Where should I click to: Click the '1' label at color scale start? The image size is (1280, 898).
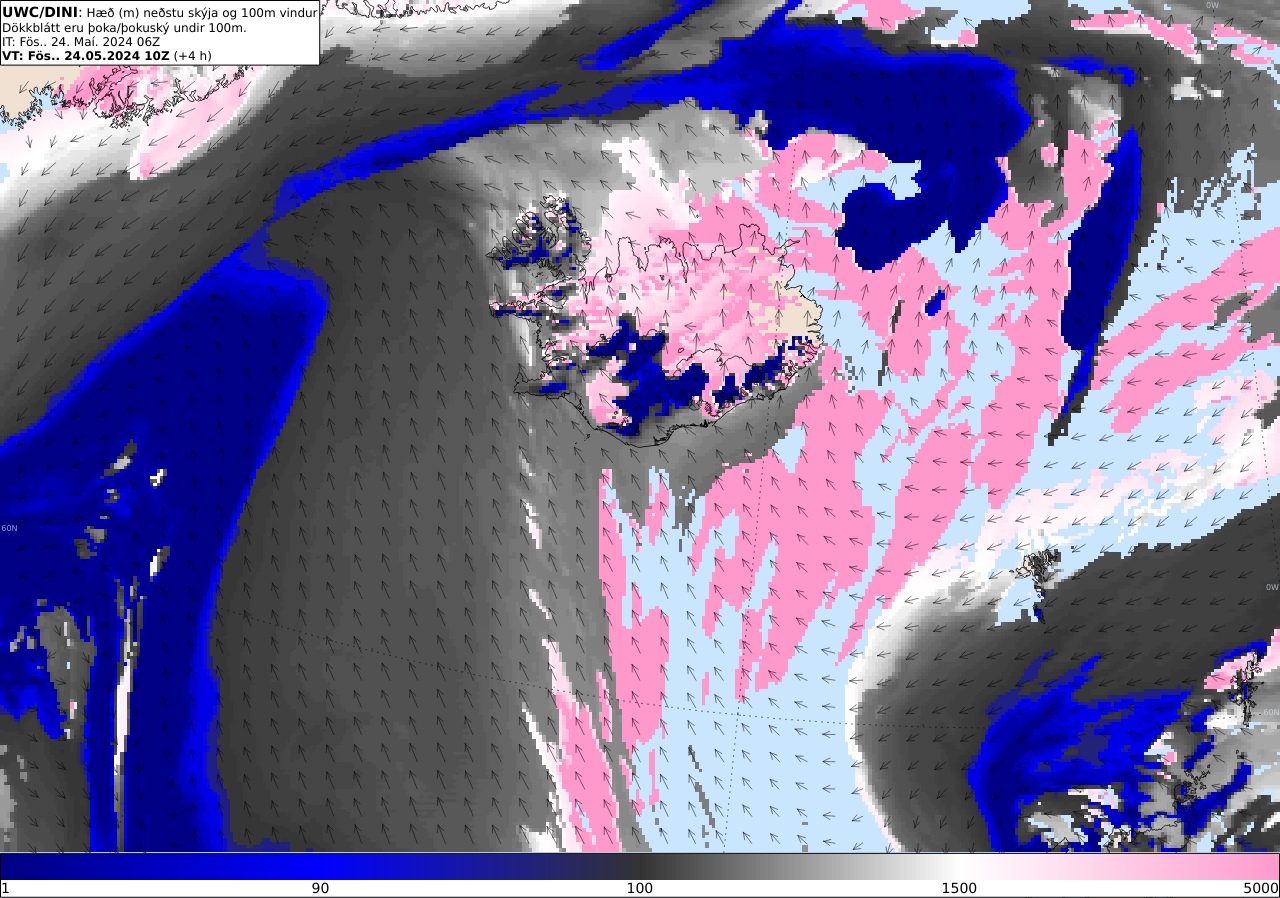point(5,888)
